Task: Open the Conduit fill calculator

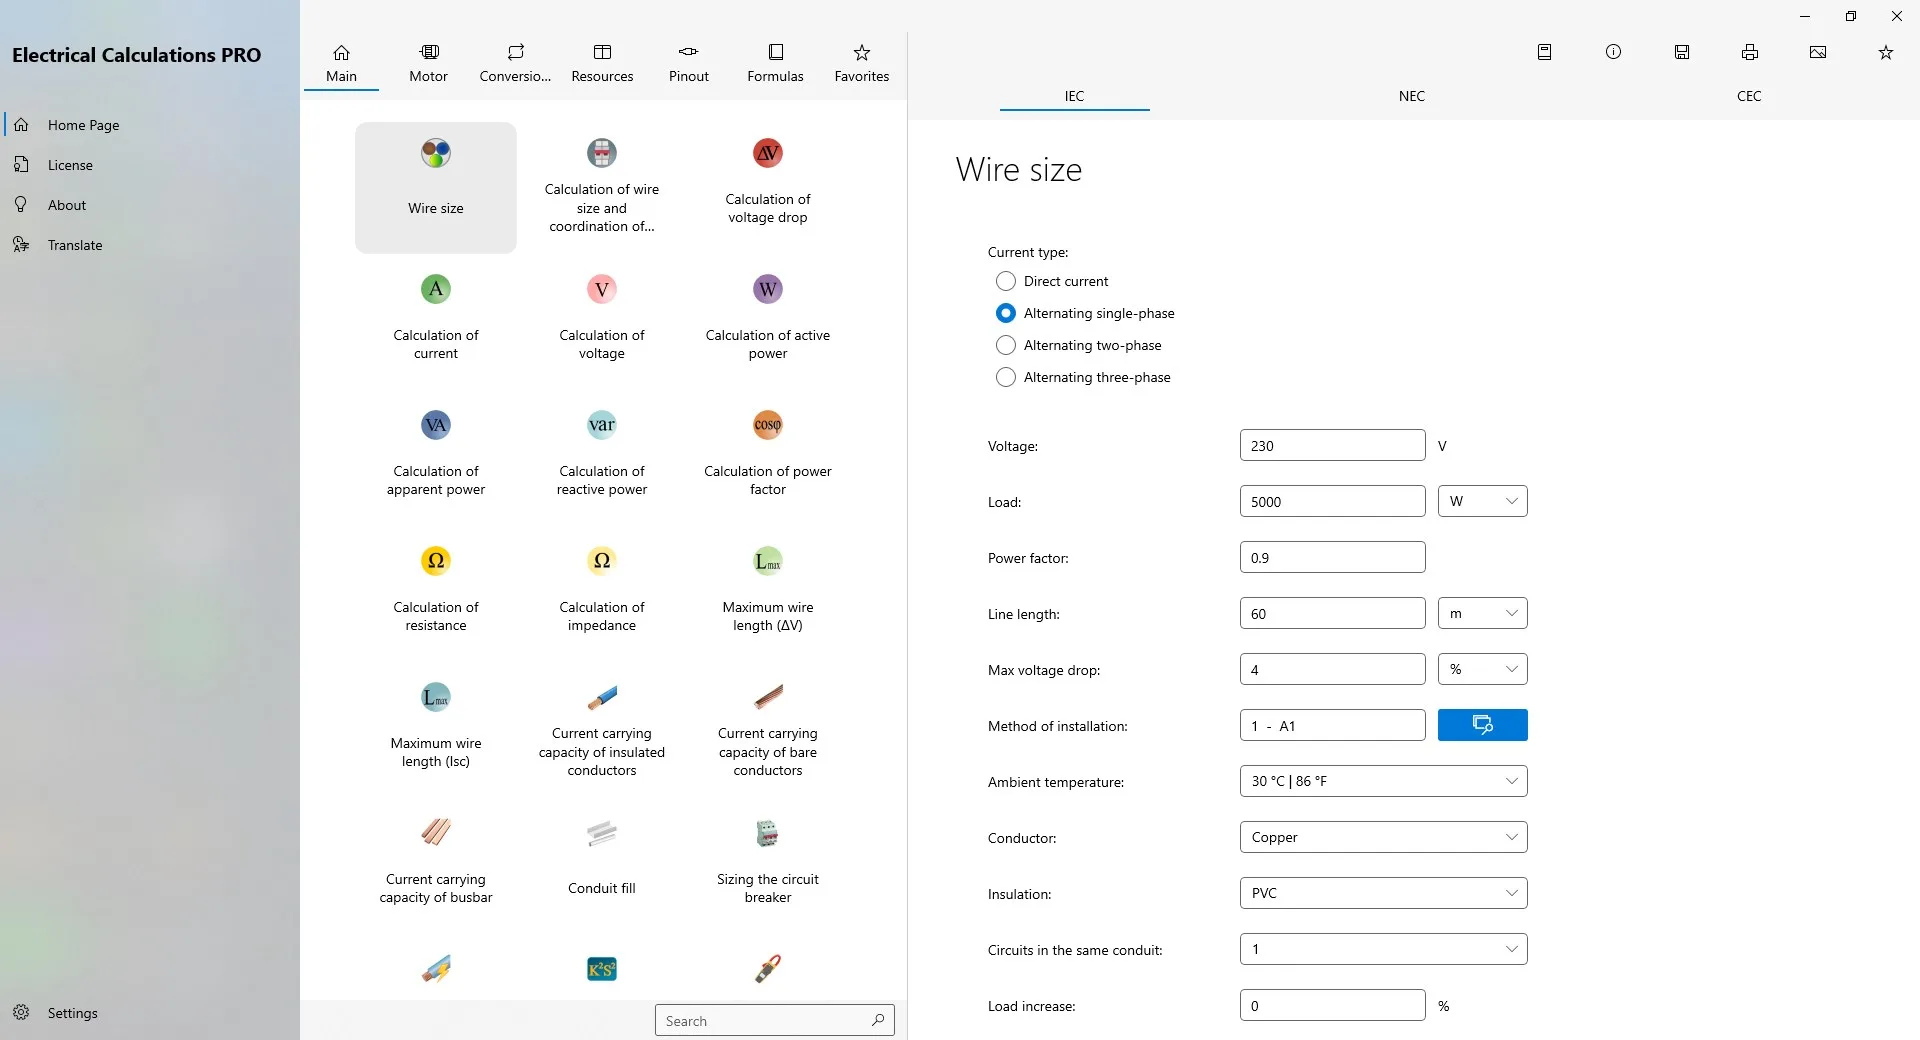Action: pos(602,868)
